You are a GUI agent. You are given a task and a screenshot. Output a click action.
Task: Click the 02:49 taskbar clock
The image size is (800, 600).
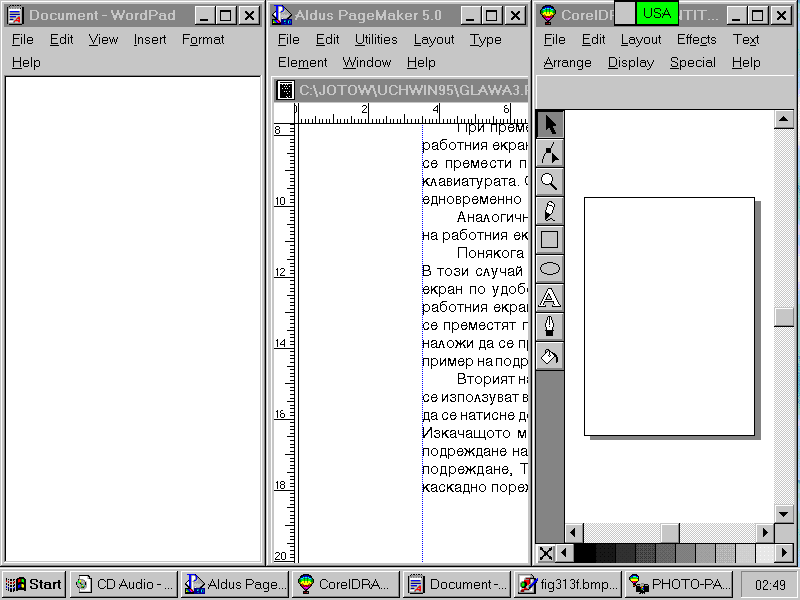(x=770, y=585)
